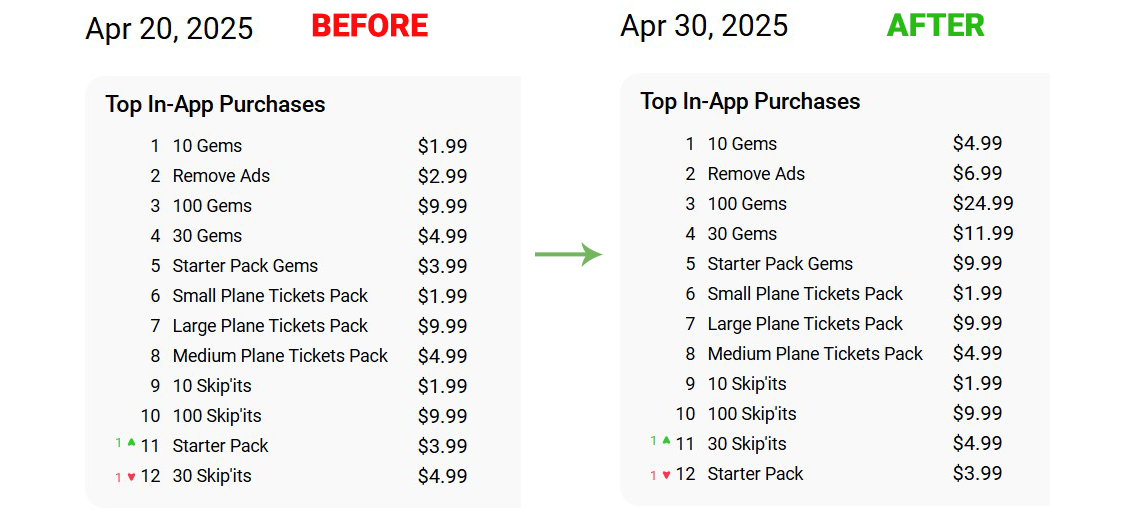This screenshot has height=524, width=1137.
Task: Click Top In-App Purchases heading in AFTER panel
Action: tap(750, 102)
